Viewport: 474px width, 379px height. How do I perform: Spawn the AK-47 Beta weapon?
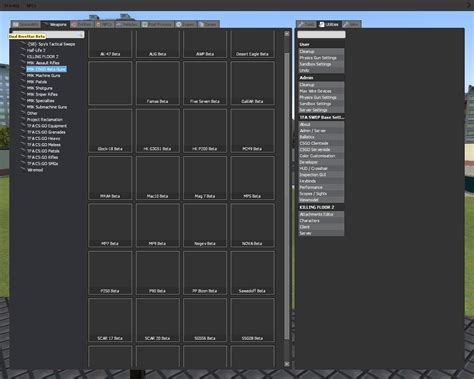(110, 44)
